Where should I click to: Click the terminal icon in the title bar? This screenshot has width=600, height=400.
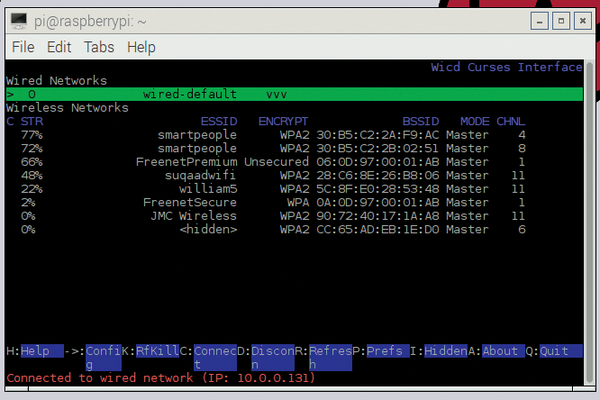(19, 21)
